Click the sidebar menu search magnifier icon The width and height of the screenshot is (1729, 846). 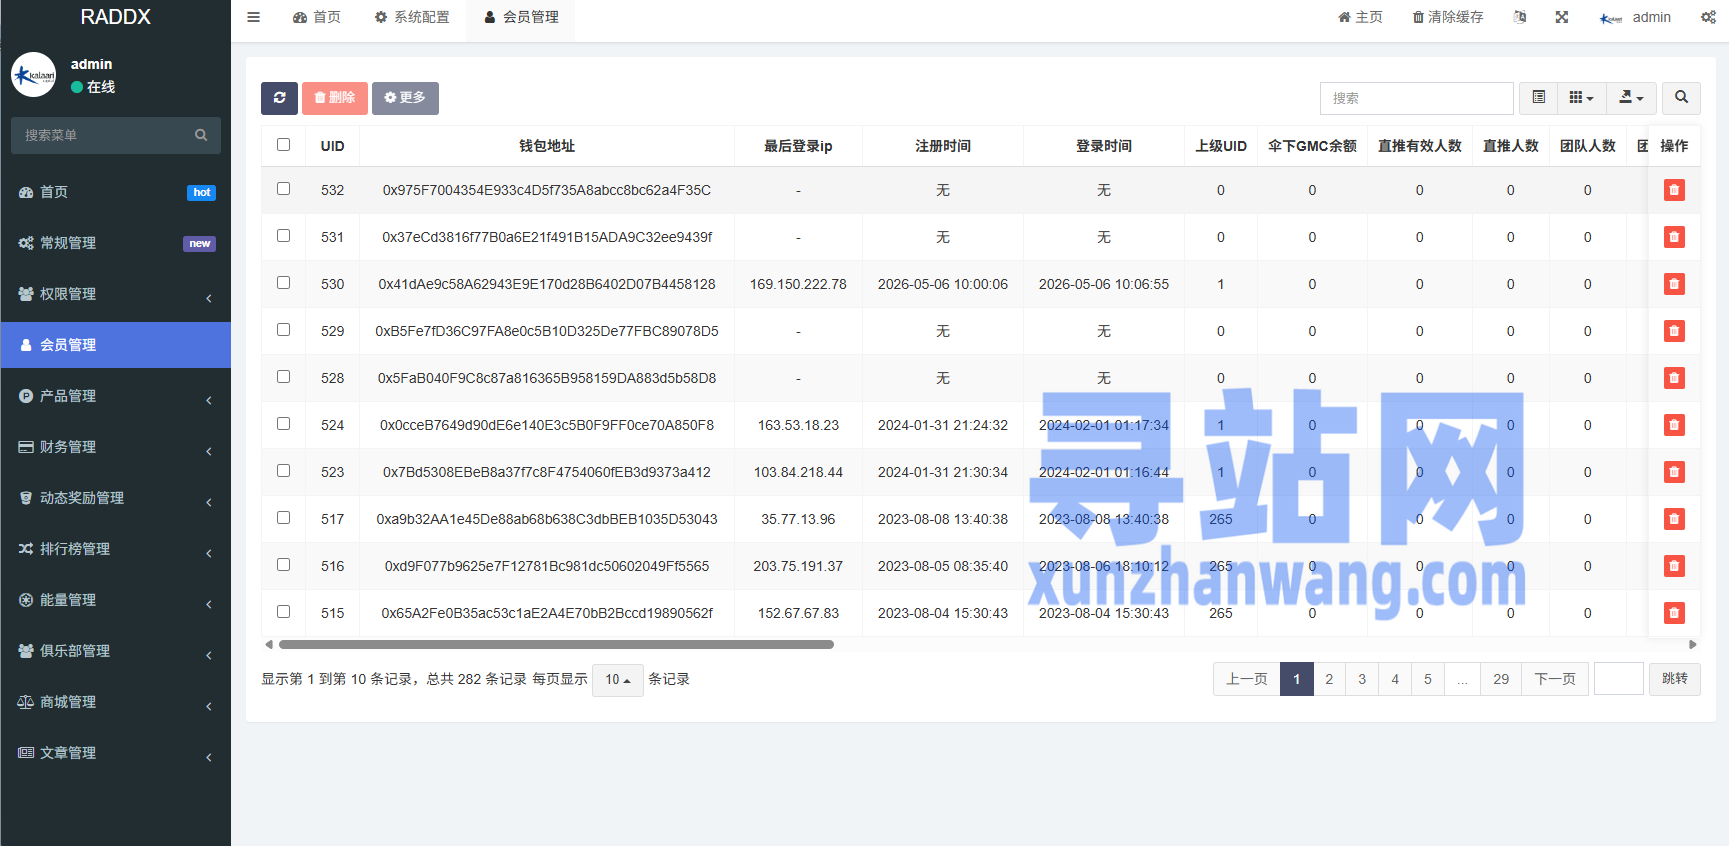point(201,135)
